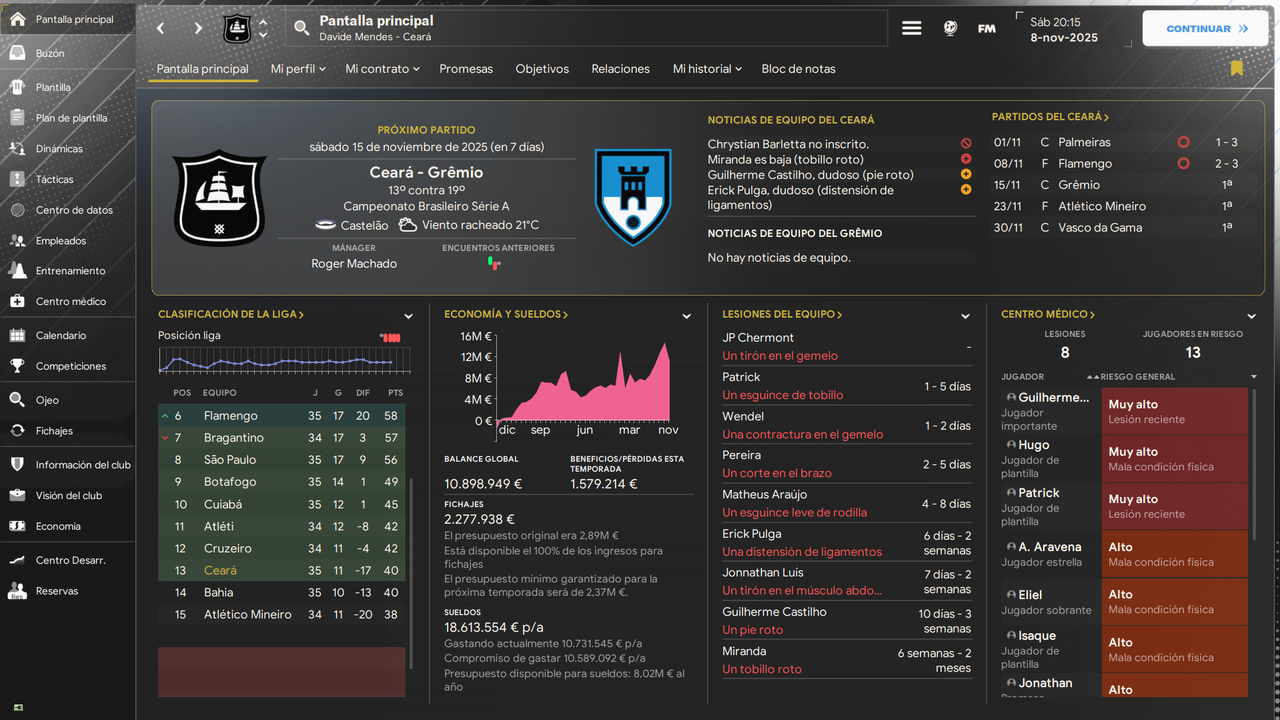This screenshot has height=720, width=1280.
Task: Click the world globe icon in top bar
Action: coord(950,28)
